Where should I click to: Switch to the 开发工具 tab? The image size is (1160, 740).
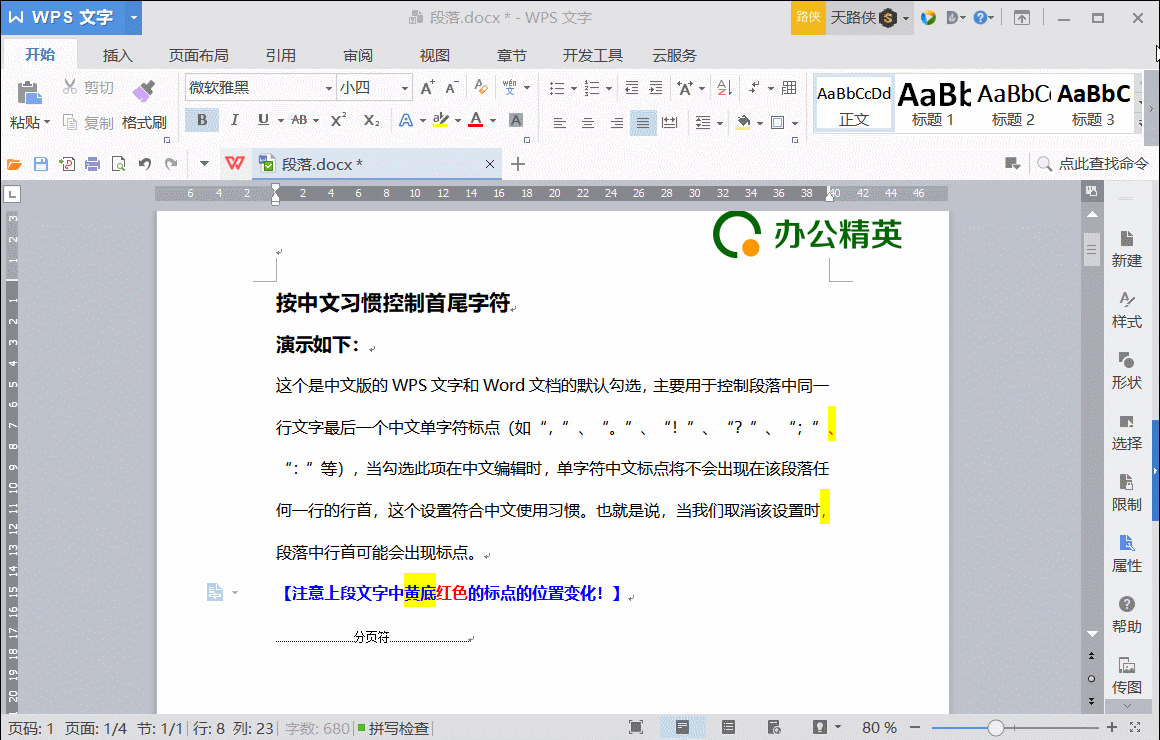[593, 56]
